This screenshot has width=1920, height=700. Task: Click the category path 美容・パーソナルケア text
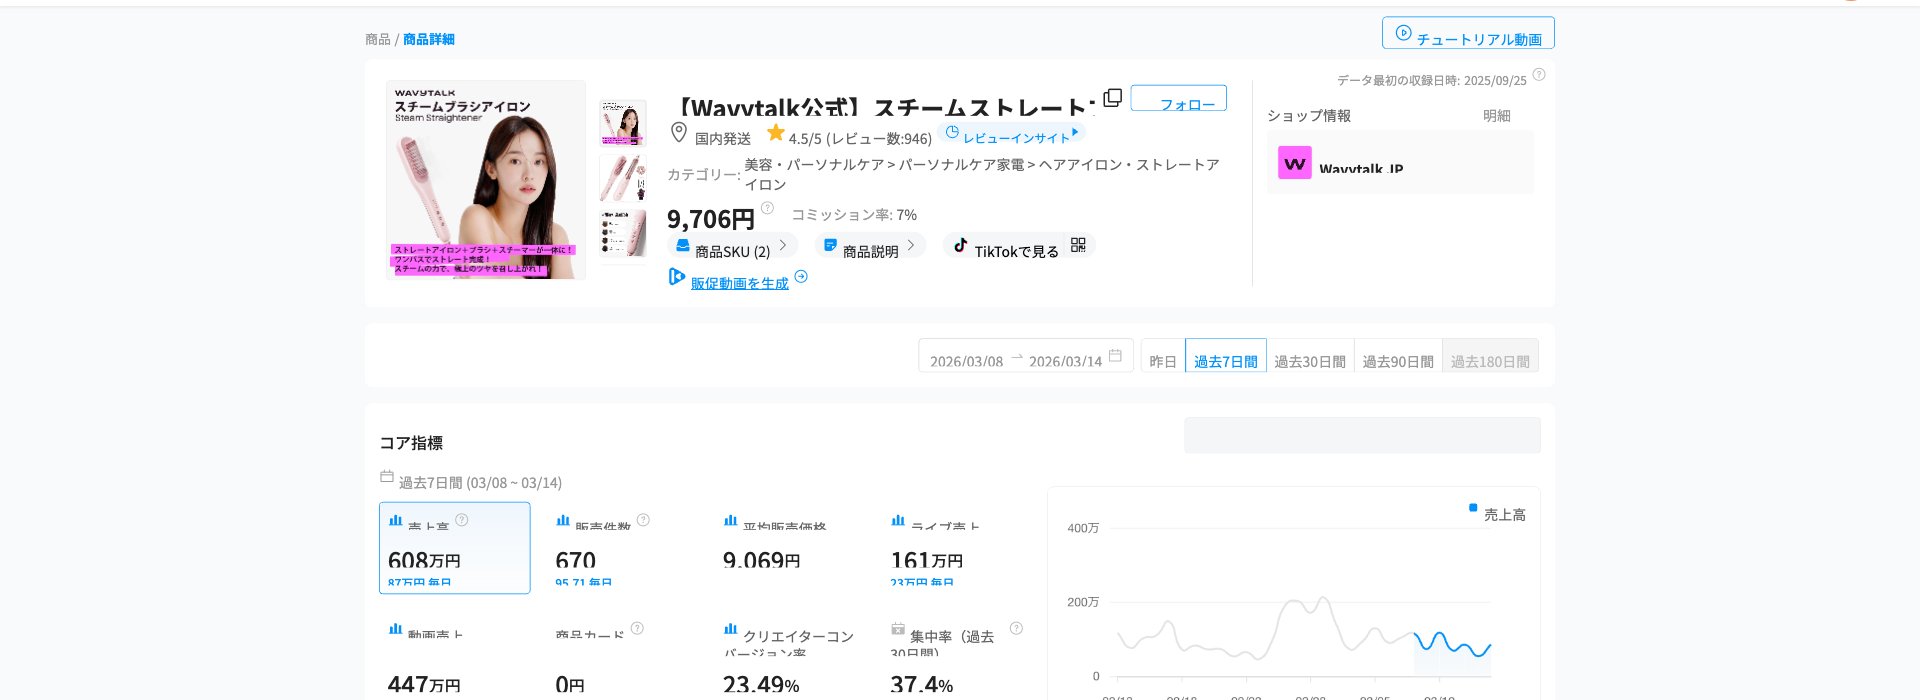[x=814, y=165]
